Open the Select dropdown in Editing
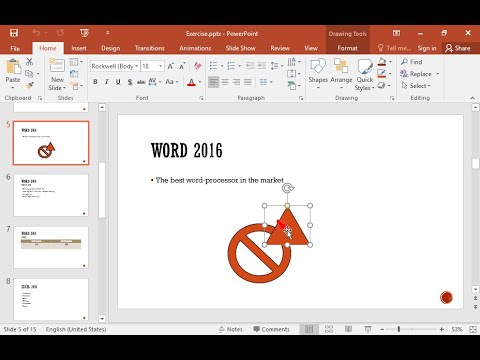Viewport: 480px width, 360px height. click(416, 86)
